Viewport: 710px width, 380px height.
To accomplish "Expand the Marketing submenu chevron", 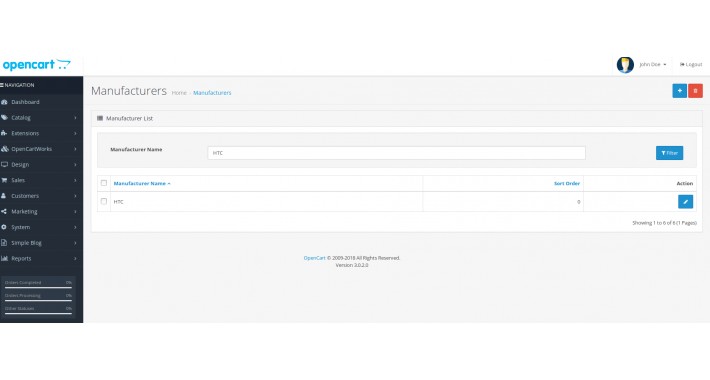I will click(x=75, y=212).
